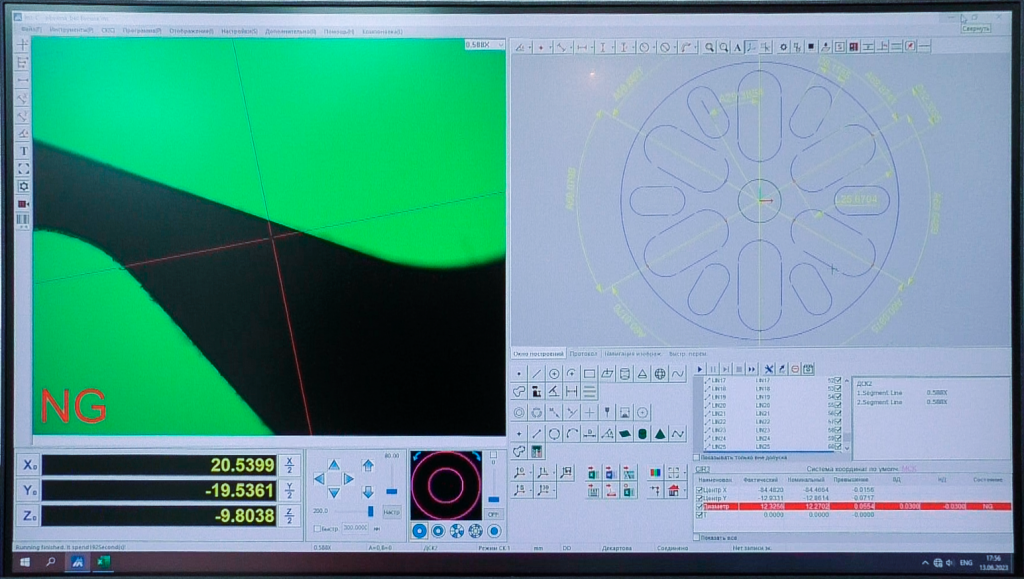Select the solid ring light mode icon
This screenshot has height=579, width=1024.
[x=420, y=531]
